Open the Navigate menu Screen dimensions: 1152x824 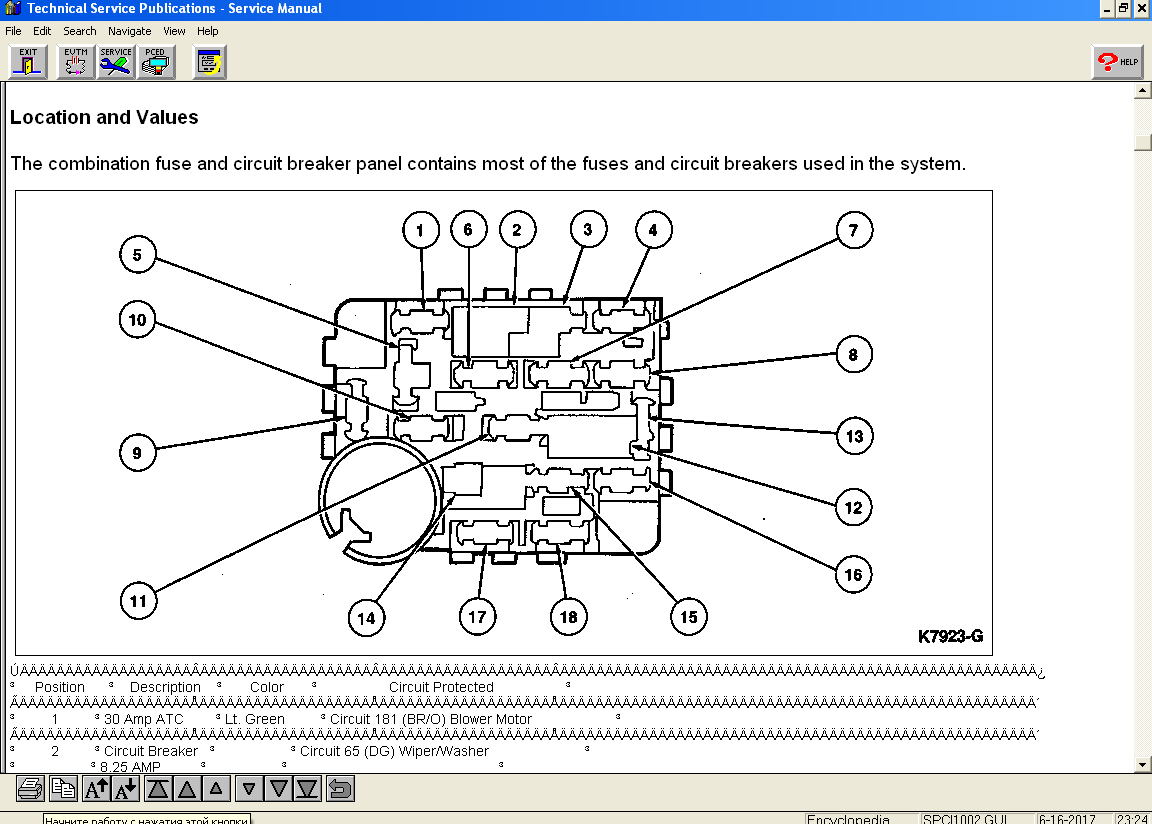(x=130, y=31)
